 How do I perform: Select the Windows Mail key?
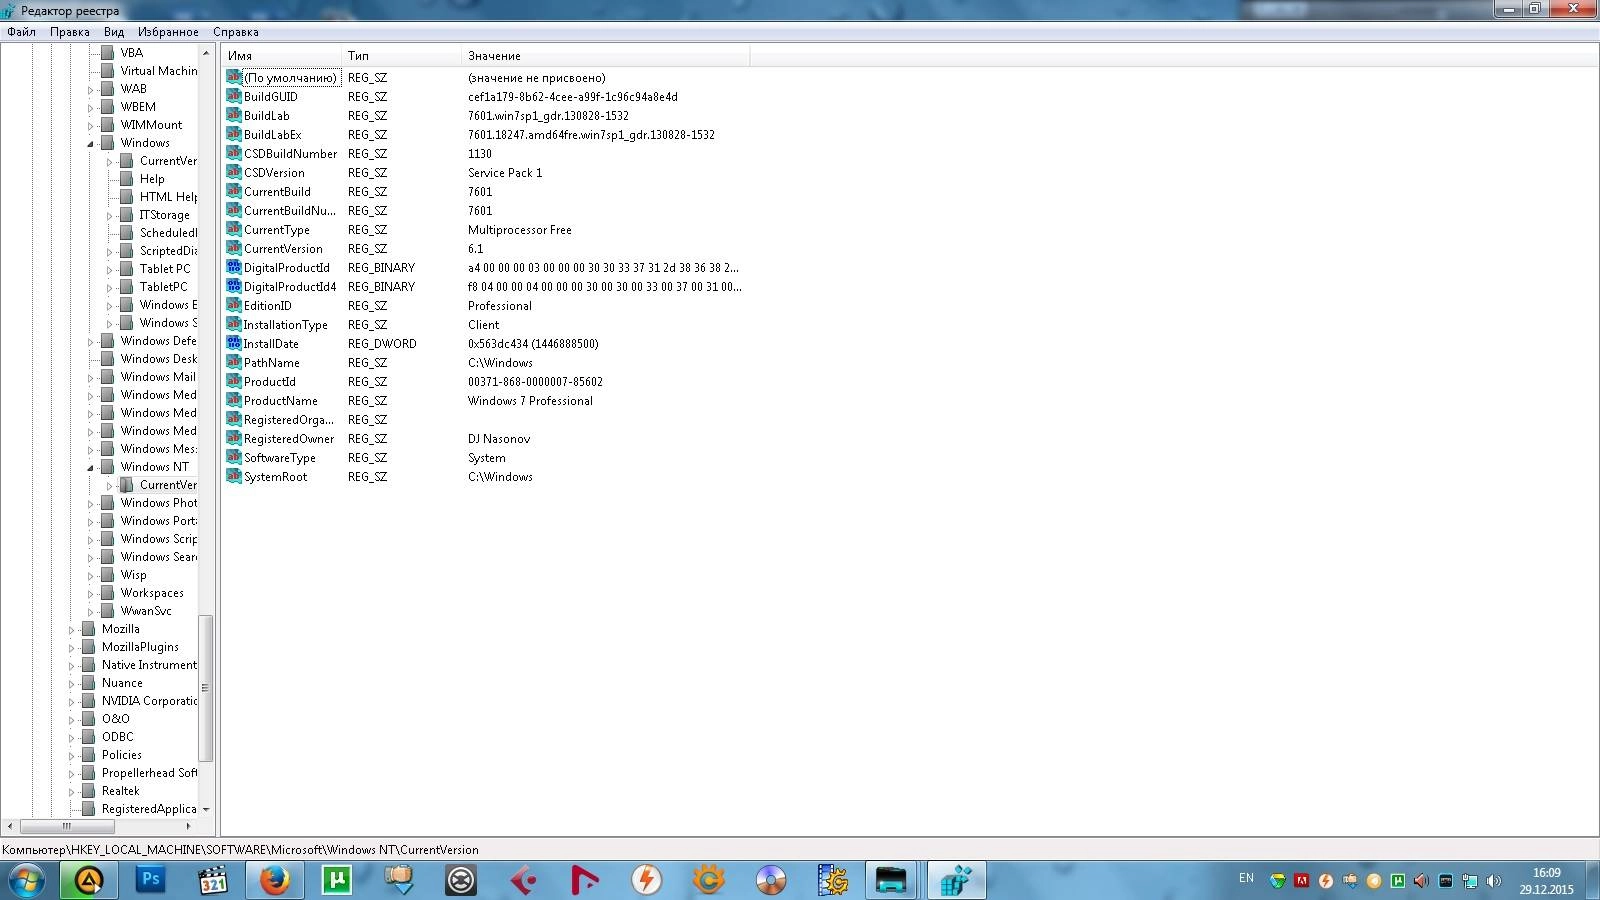(158, 377)
